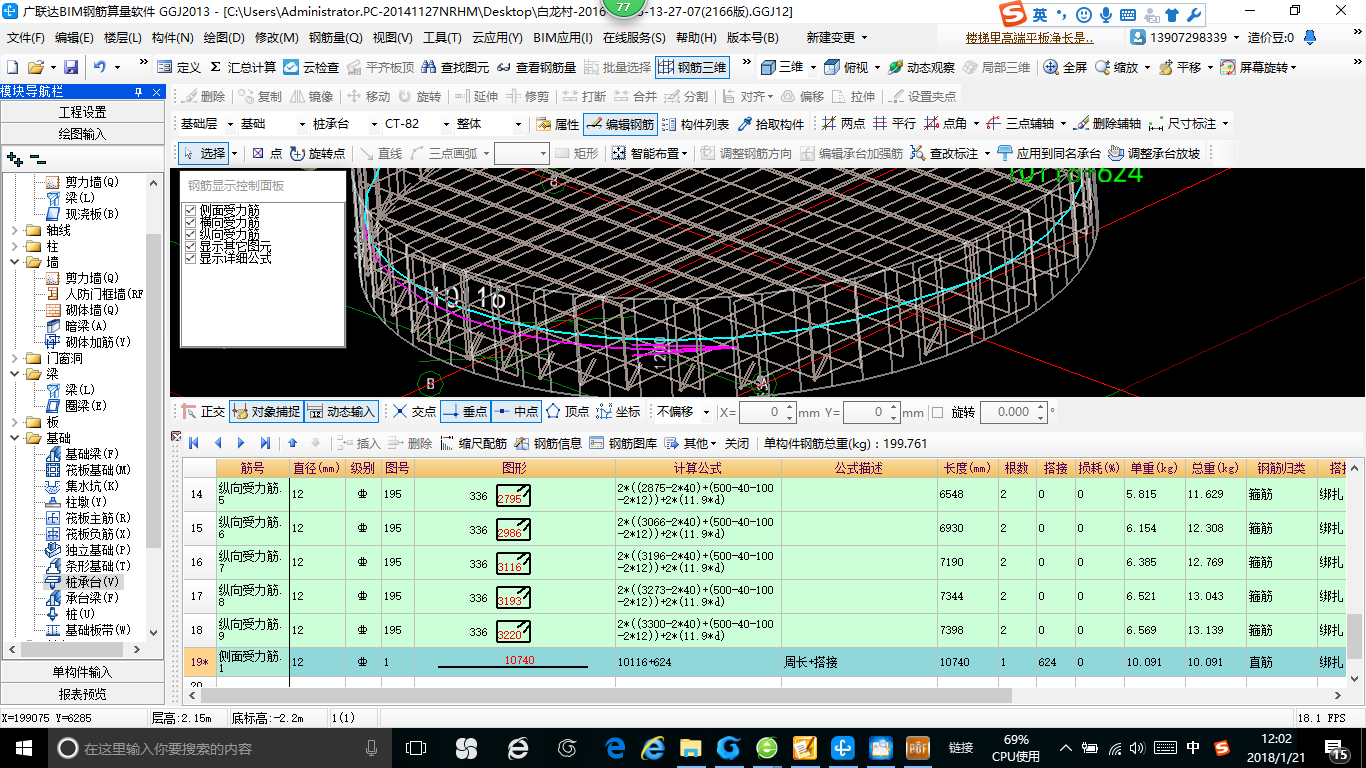Toggle 动态输入 dynamic input
1366x768 pixels.
tap(341, 411)
